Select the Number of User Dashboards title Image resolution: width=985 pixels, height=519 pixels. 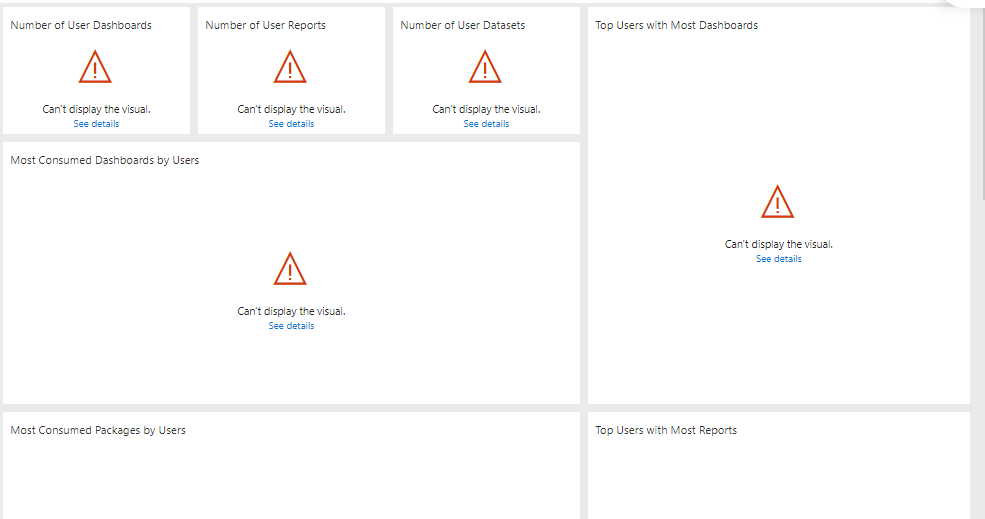pyautogui.click(x=81, y=25)
